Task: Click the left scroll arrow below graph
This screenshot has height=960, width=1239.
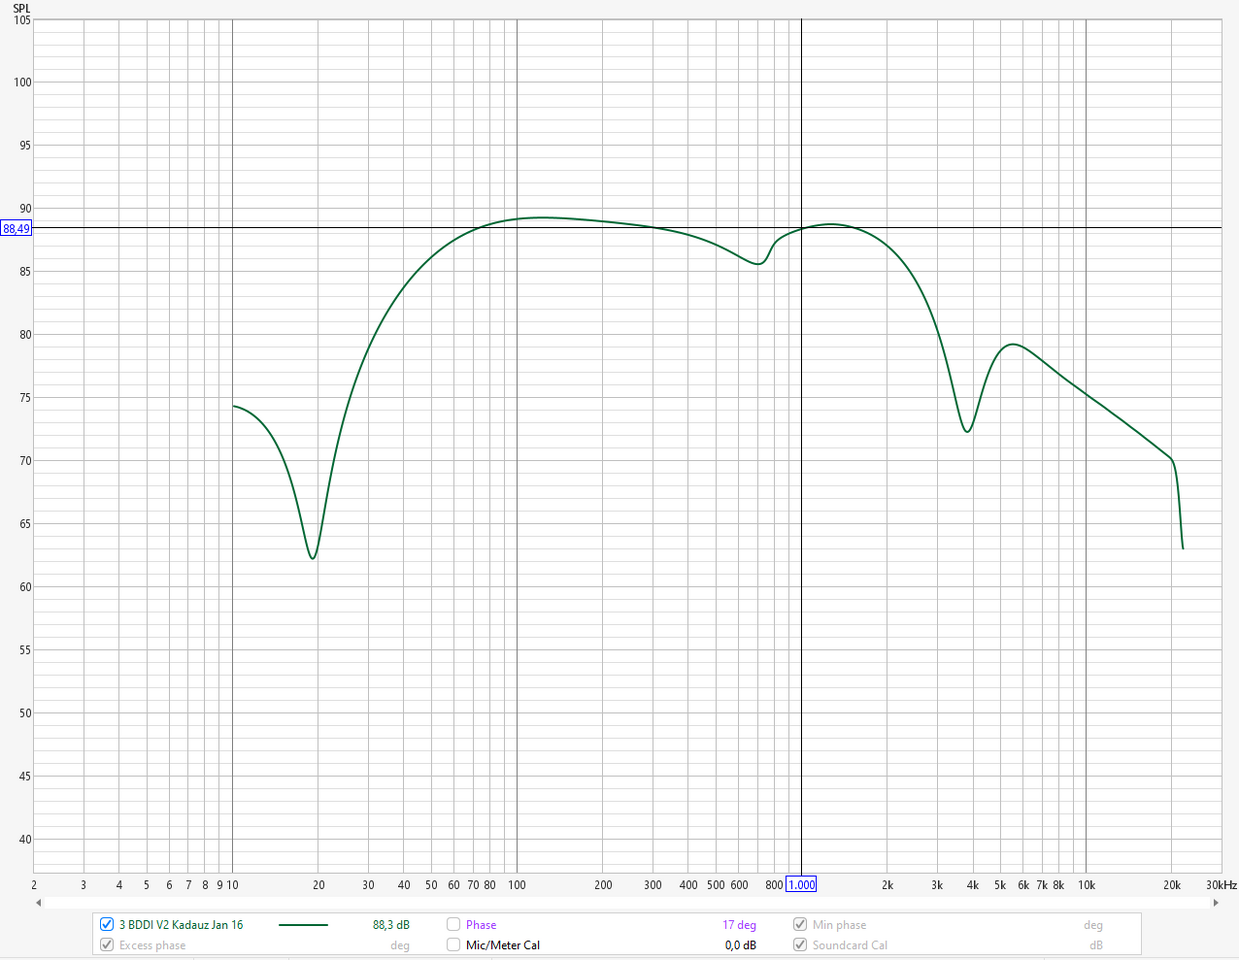Action: click(39, 903)
